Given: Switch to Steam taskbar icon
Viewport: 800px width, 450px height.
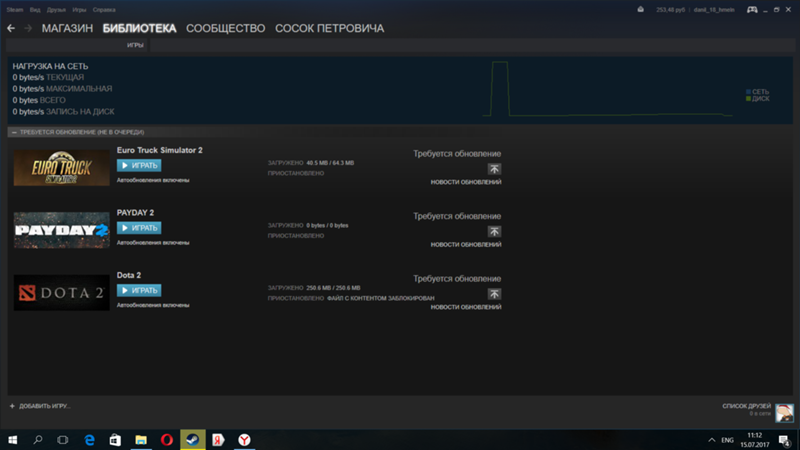Looking at the screenshot, I should [x=193, y=440].
